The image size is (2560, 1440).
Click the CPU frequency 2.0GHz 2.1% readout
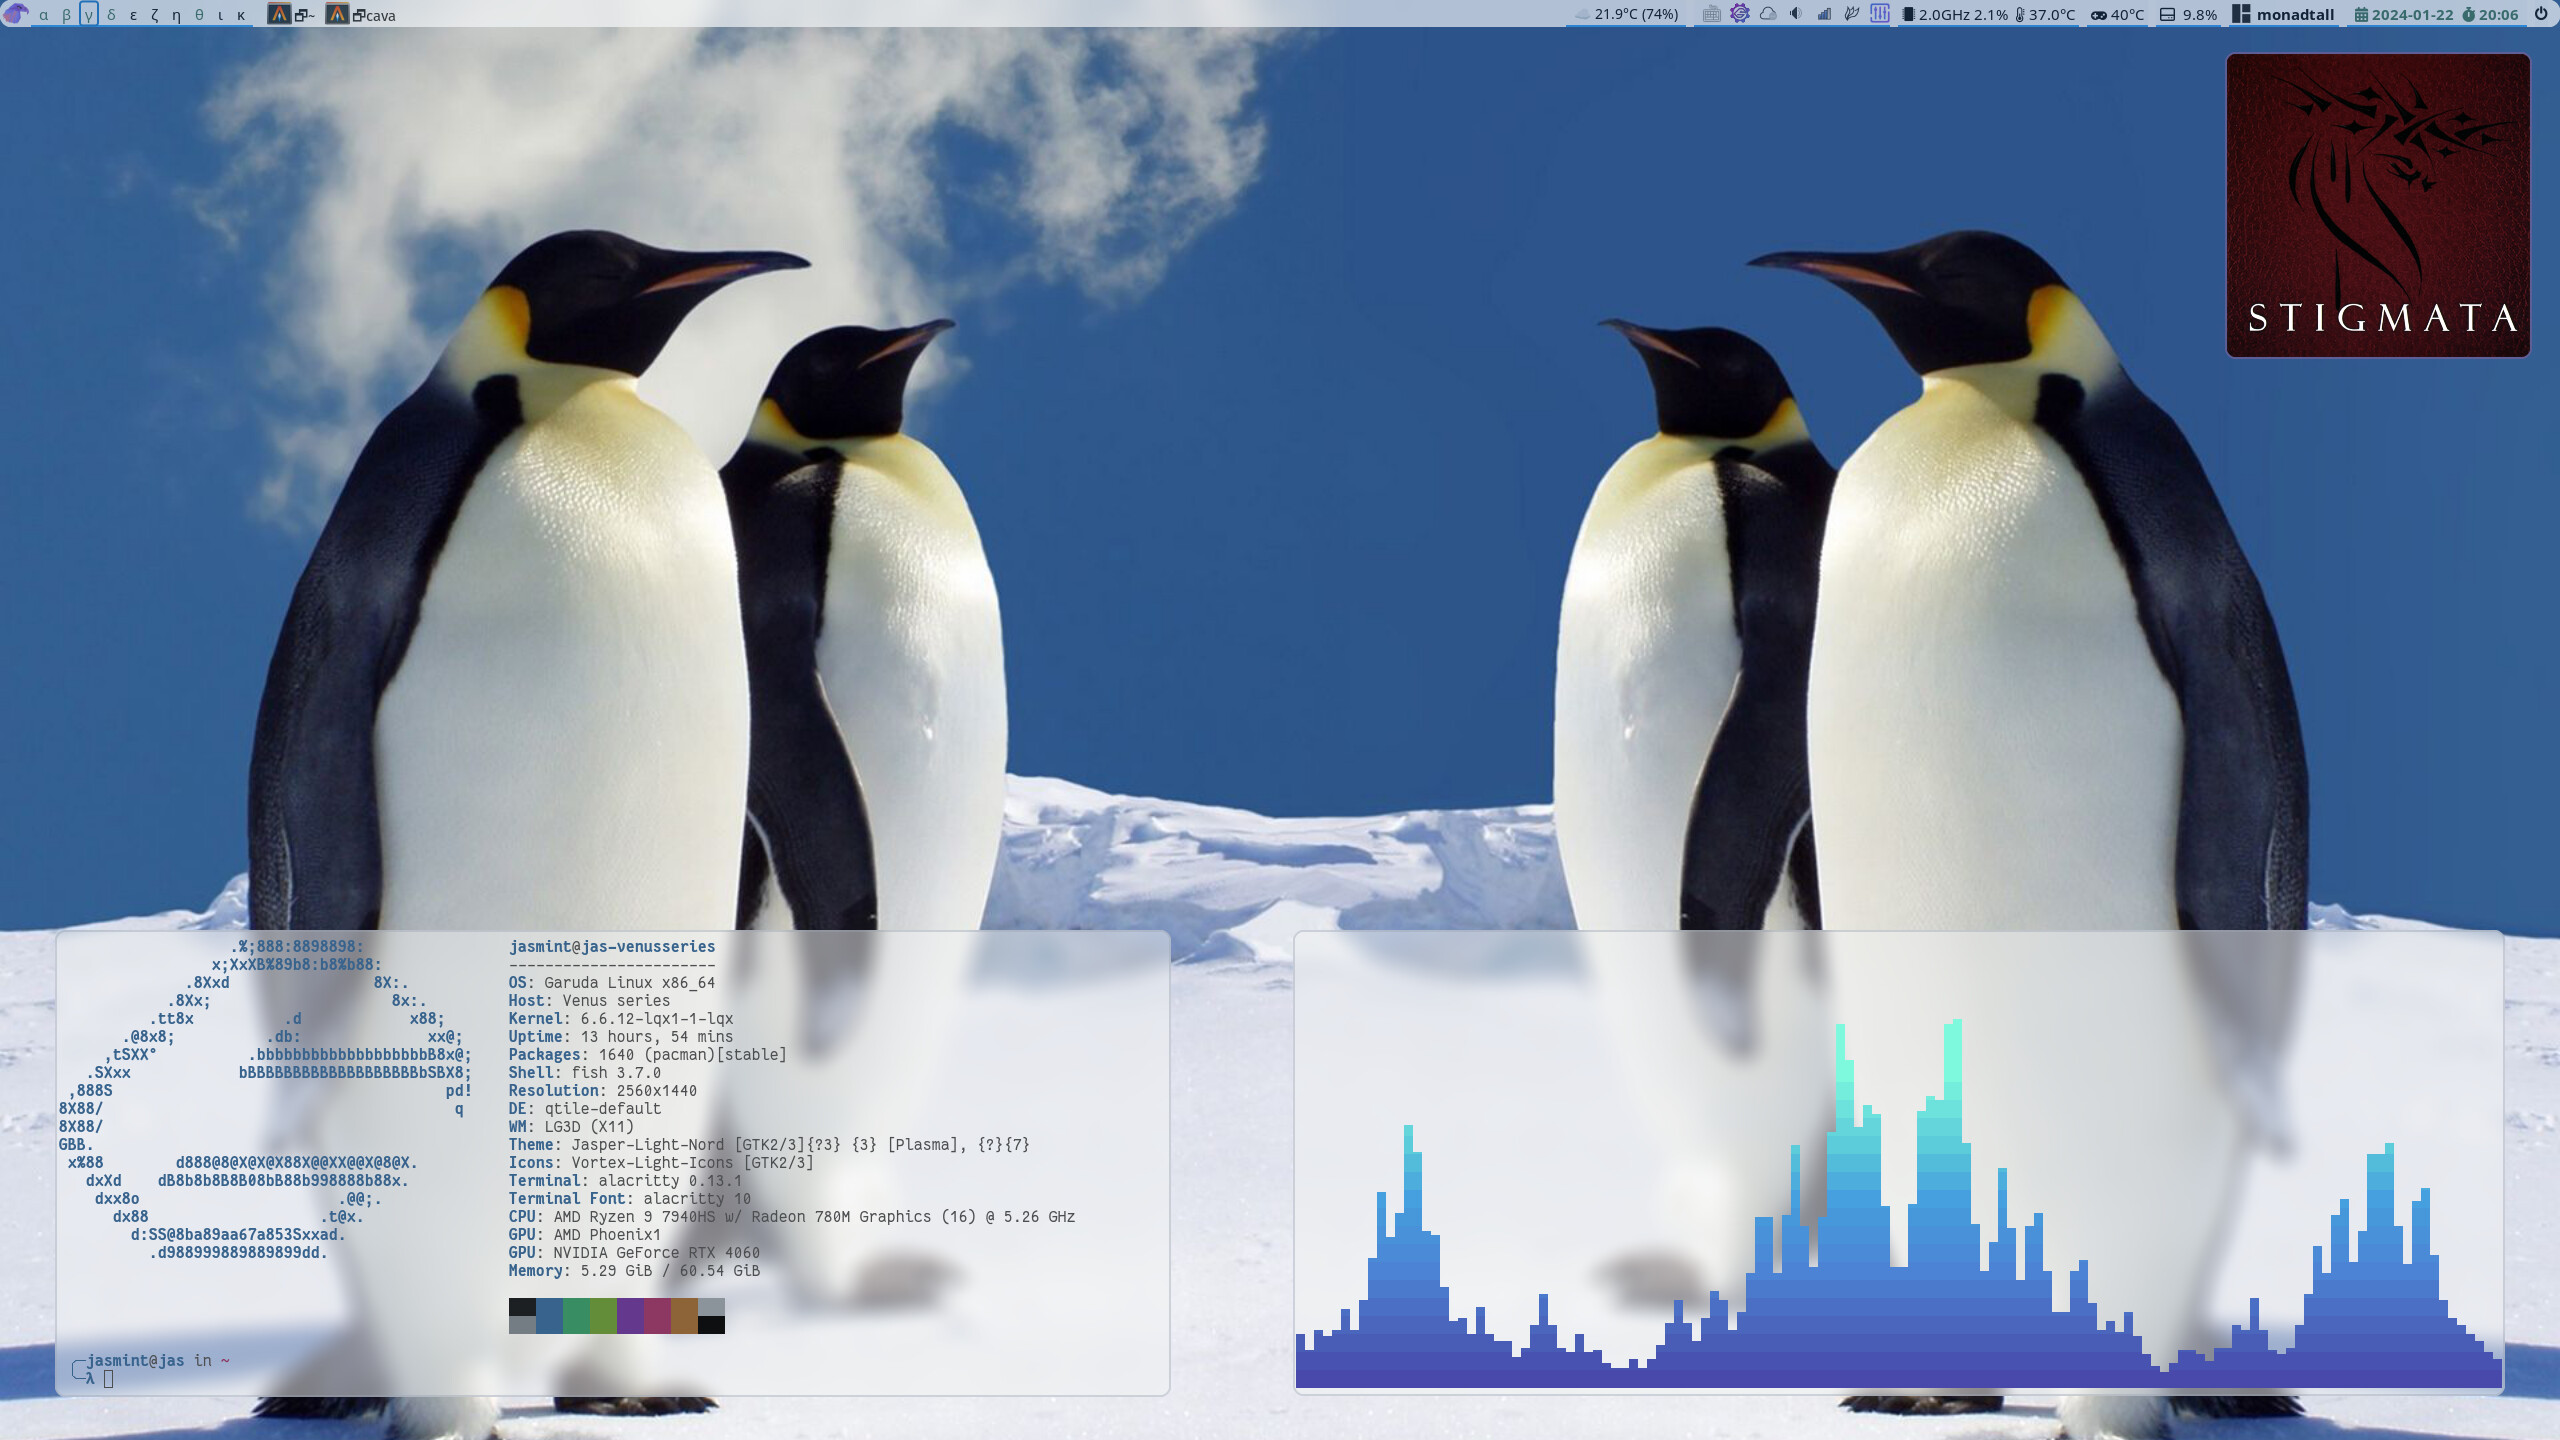point(1963,15)
